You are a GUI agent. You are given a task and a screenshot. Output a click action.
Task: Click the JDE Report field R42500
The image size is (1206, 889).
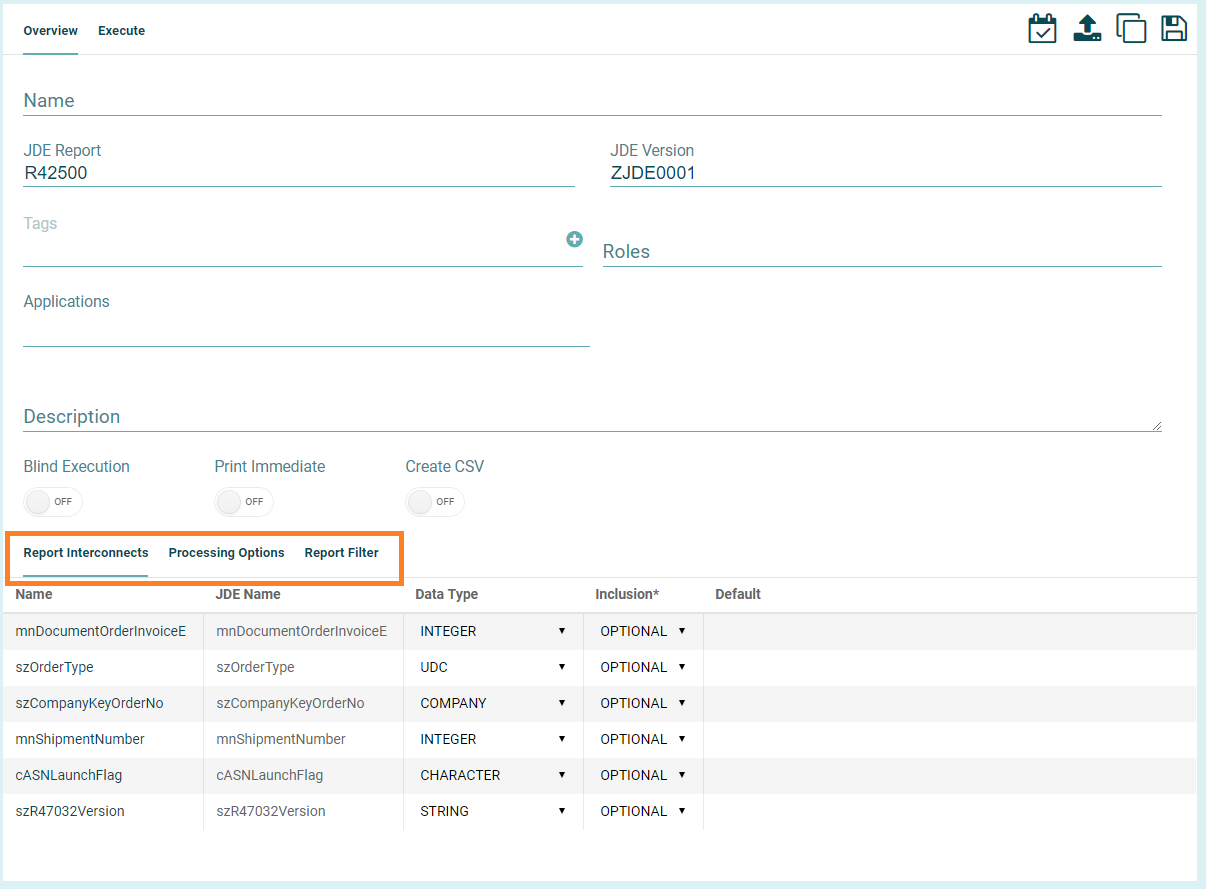[x=298, y=173]
